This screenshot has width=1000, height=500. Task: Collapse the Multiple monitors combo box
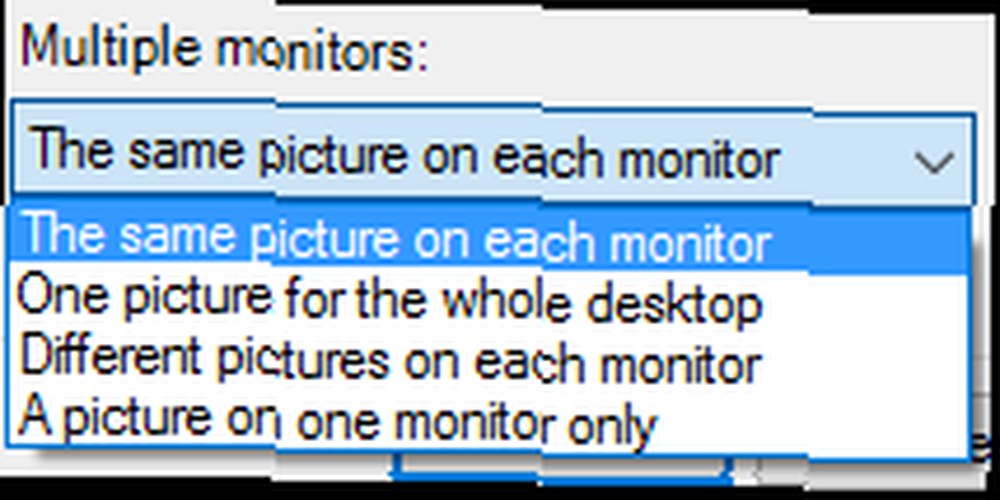pyautogui.click(x=934, y=162)
